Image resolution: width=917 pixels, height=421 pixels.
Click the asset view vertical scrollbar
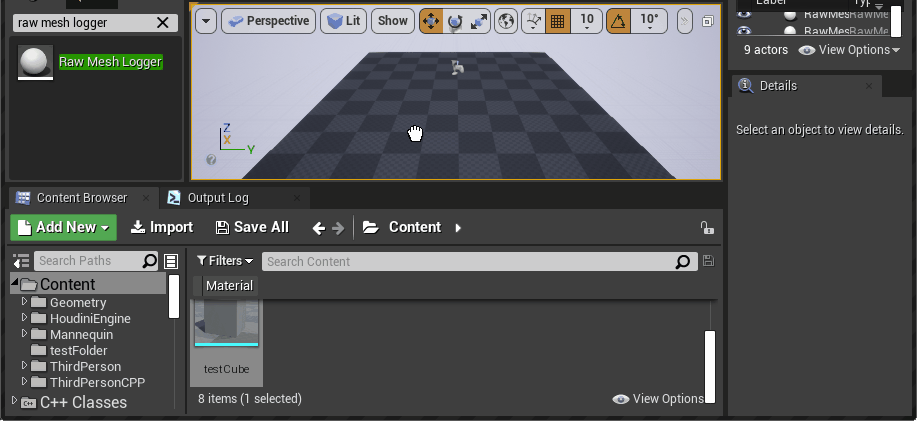tap(710, 367)
